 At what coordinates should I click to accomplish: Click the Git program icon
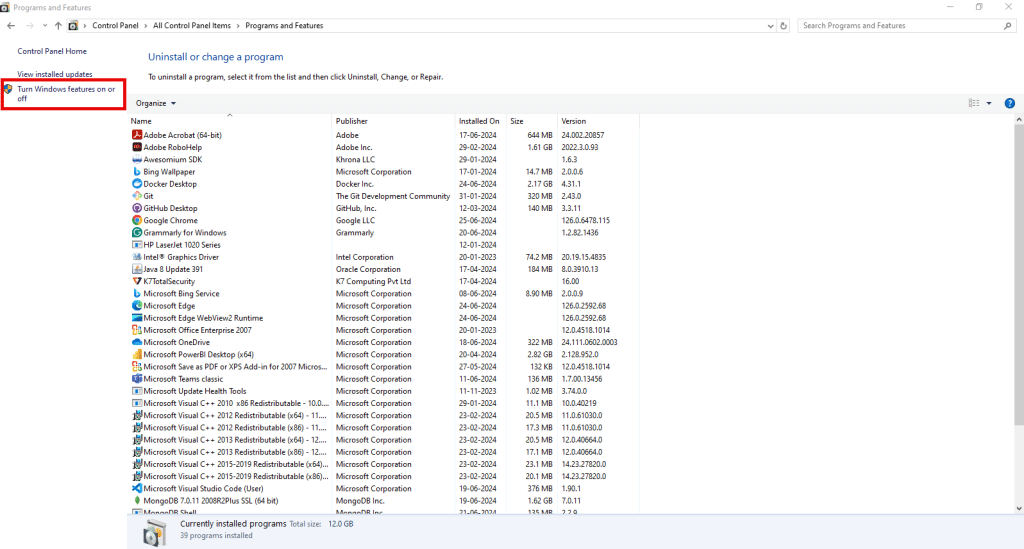[x=136, y=196]
